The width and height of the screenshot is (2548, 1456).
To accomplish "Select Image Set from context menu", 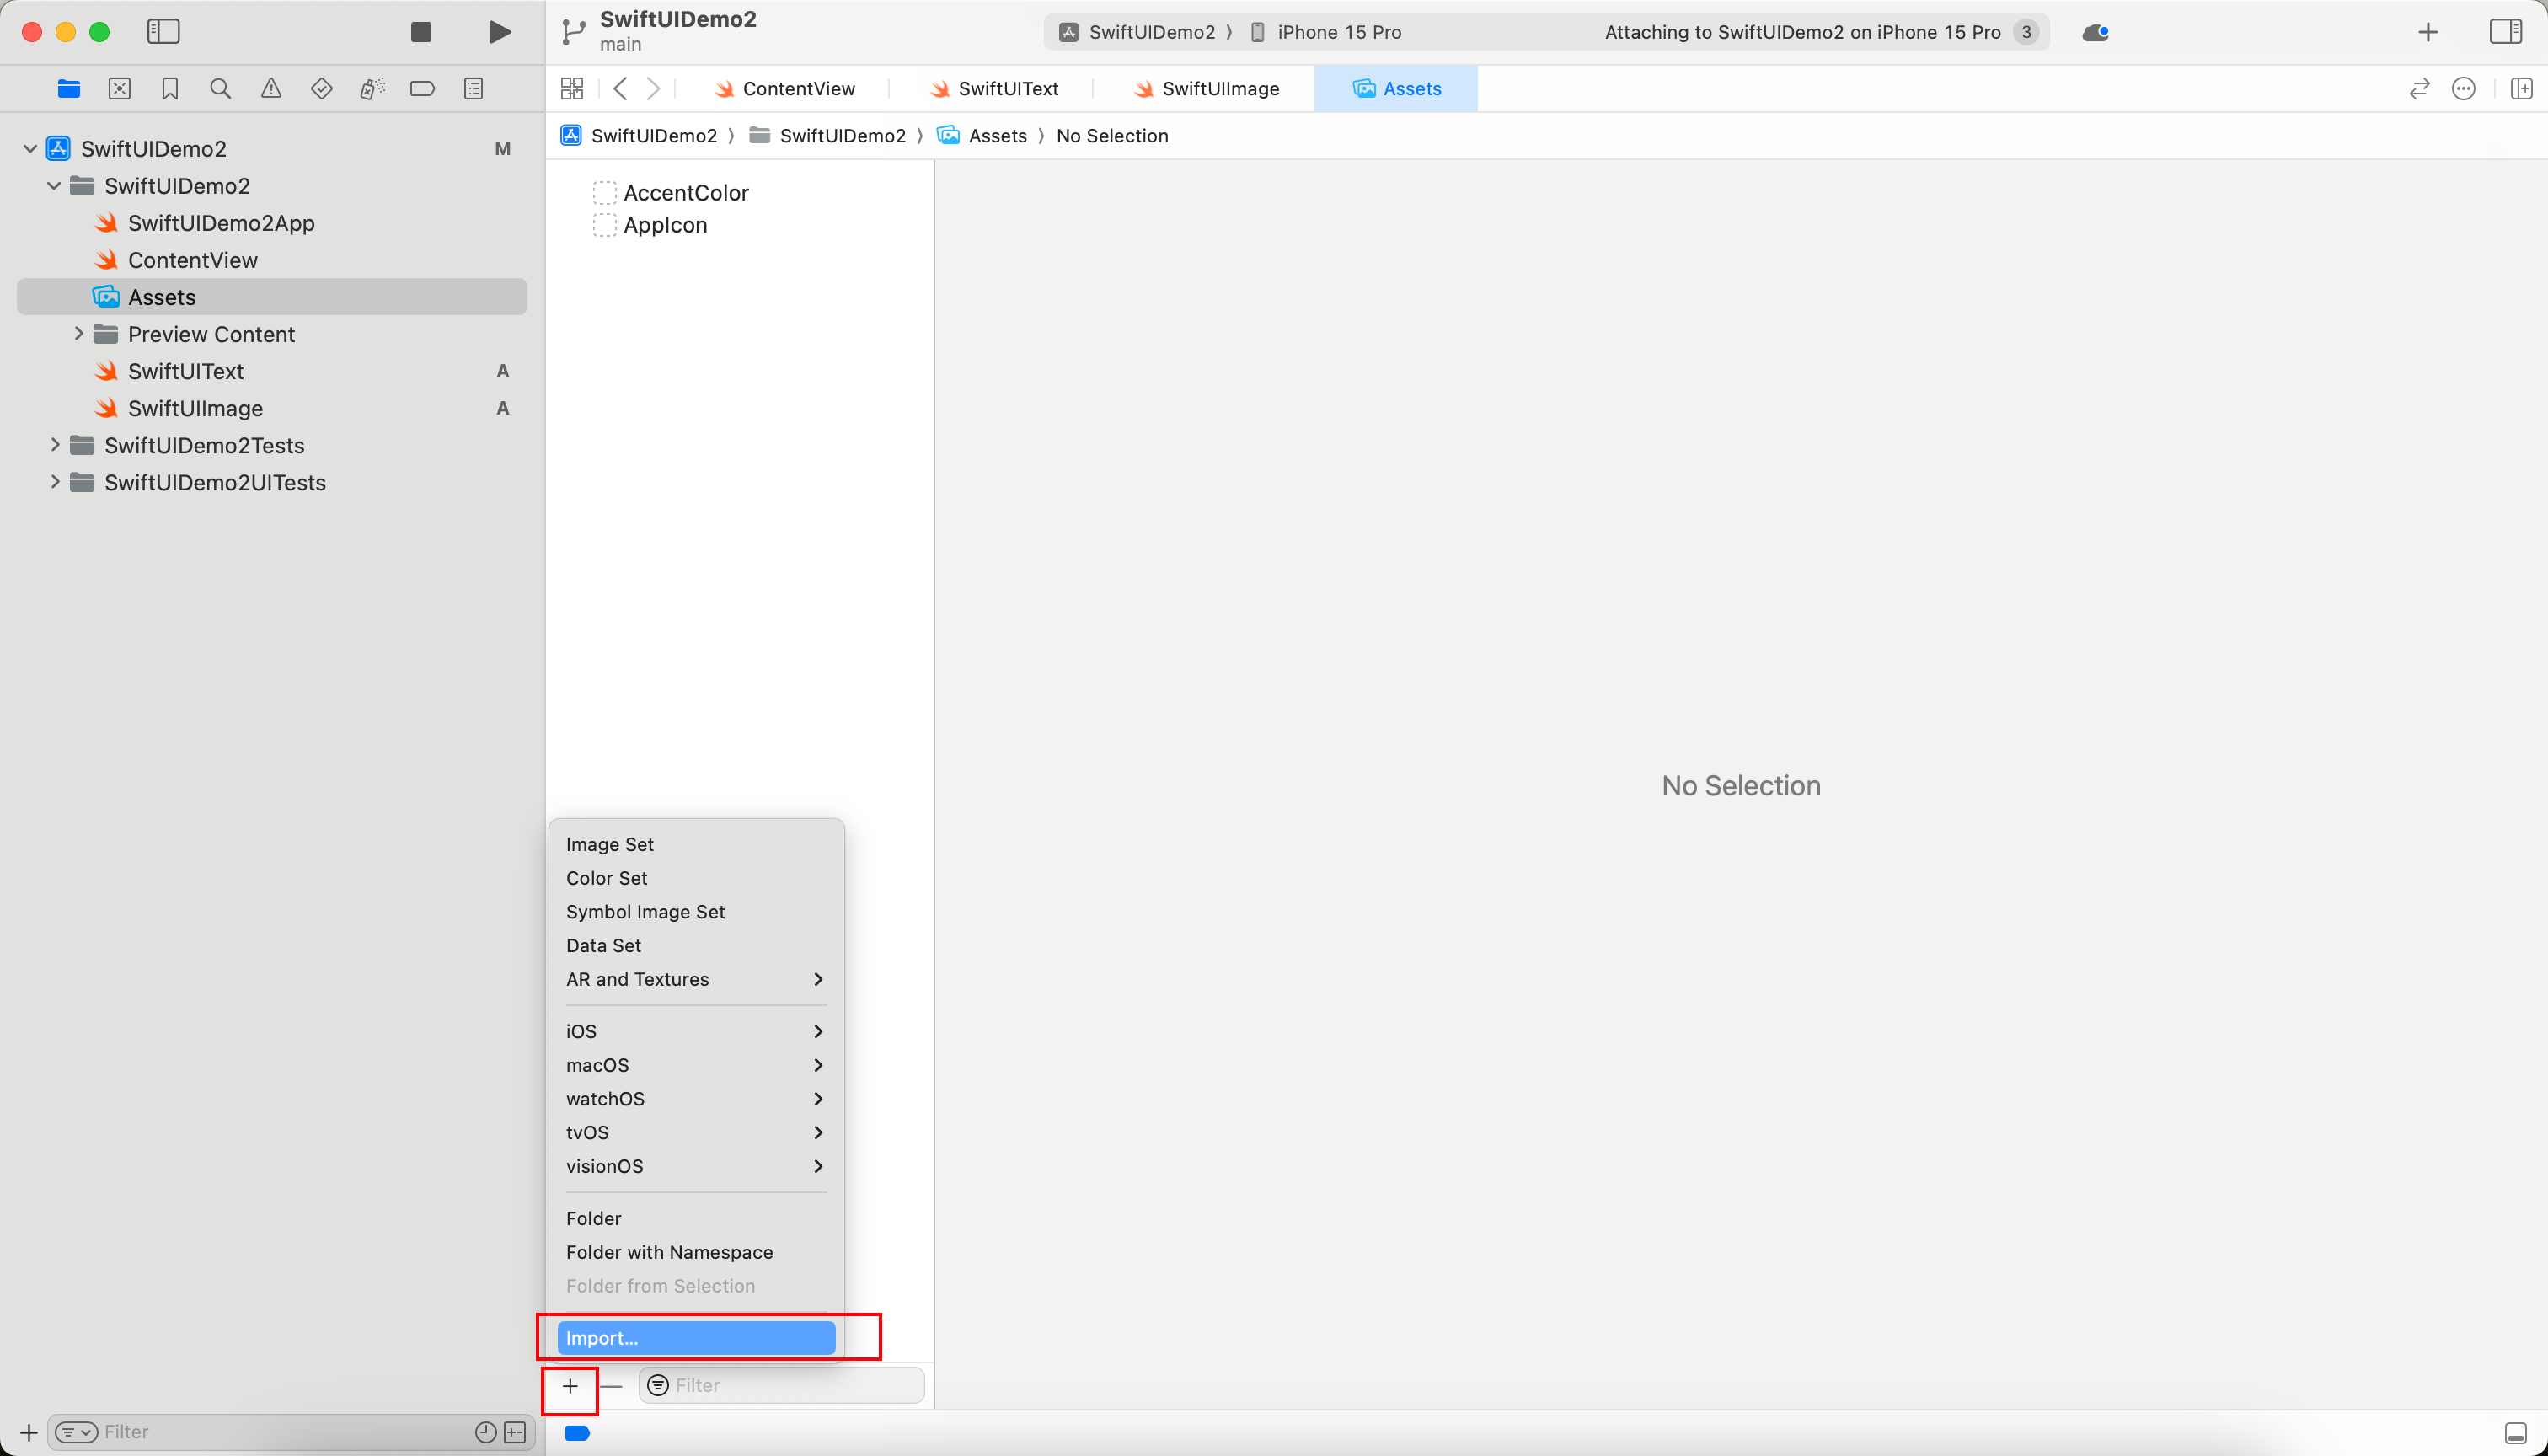I will tap(609, 843).
